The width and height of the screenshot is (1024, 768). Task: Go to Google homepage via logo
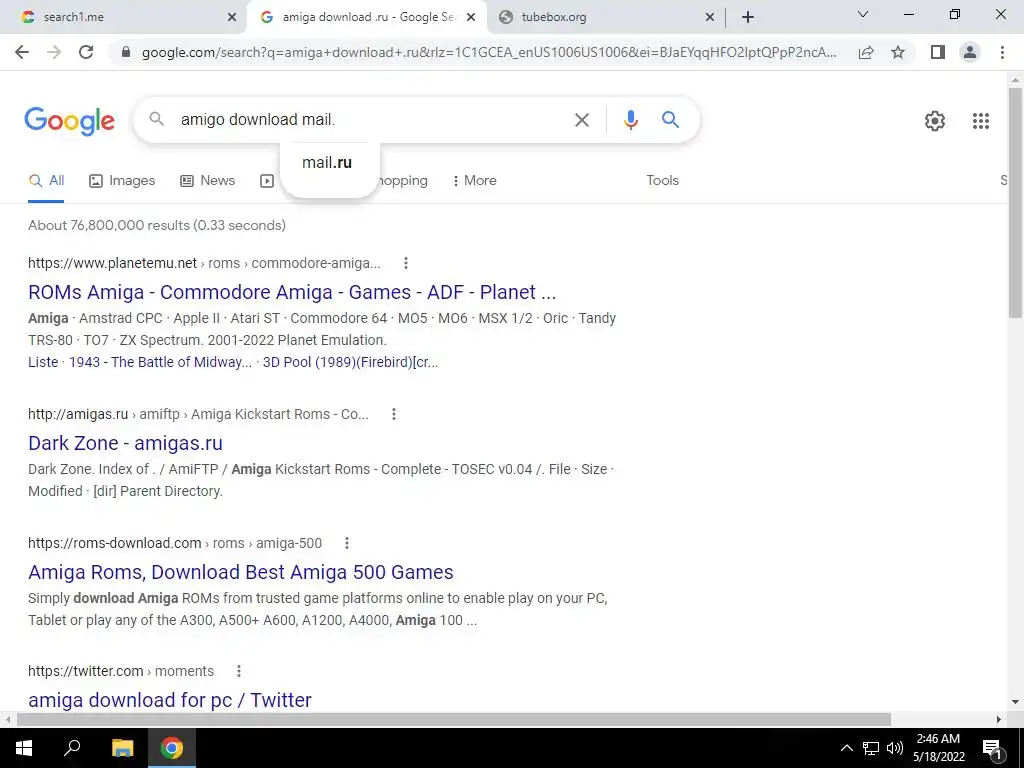(x=69, y=121)
